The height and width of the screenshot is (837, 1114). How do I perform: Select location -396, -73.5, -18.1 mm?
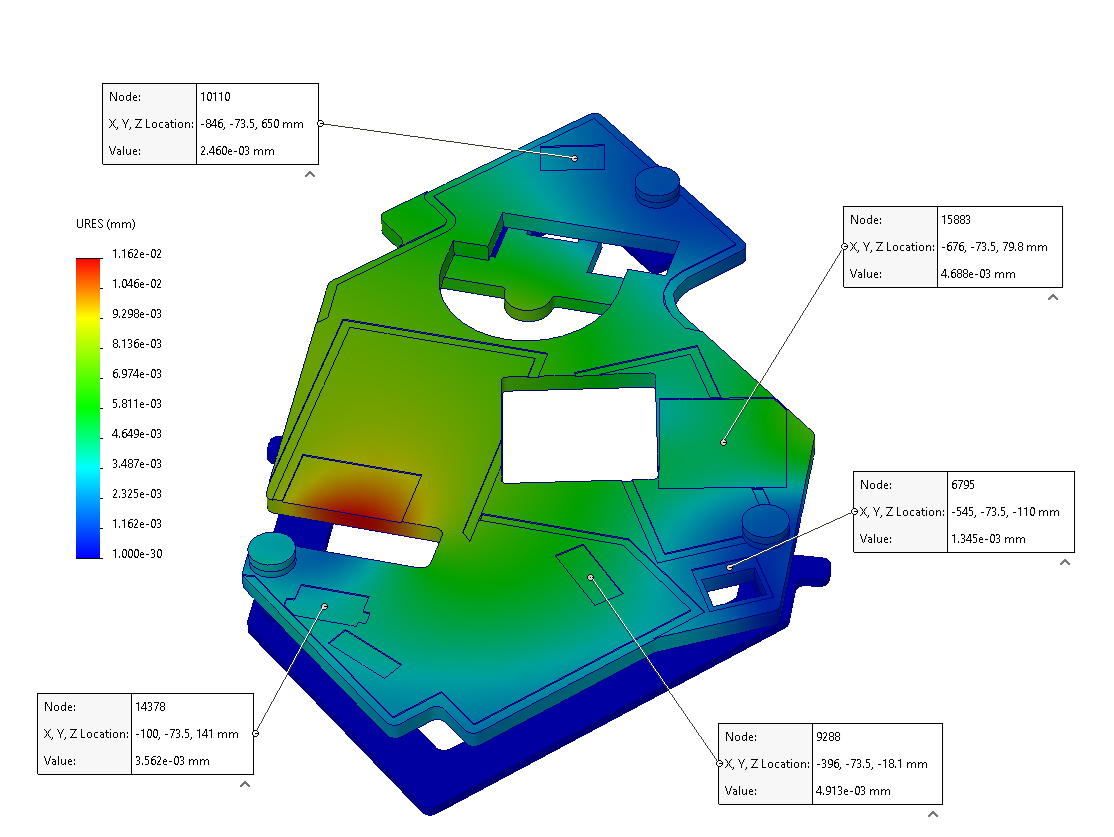(872, 764)
